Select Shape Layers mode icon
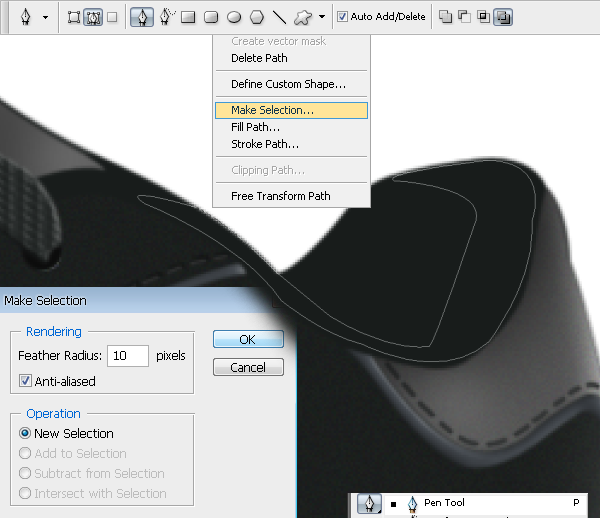Image resolution: width=600 pixels, height=518 pixels. click(73, 17)
